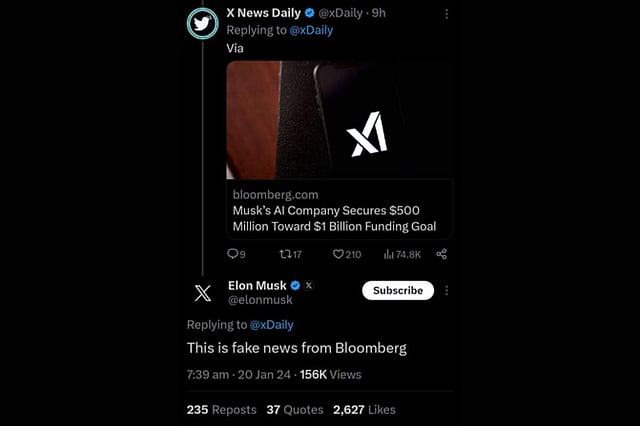Click the @elonmusk handle
This screenshot has width=640, height=426.
(259, 300)
